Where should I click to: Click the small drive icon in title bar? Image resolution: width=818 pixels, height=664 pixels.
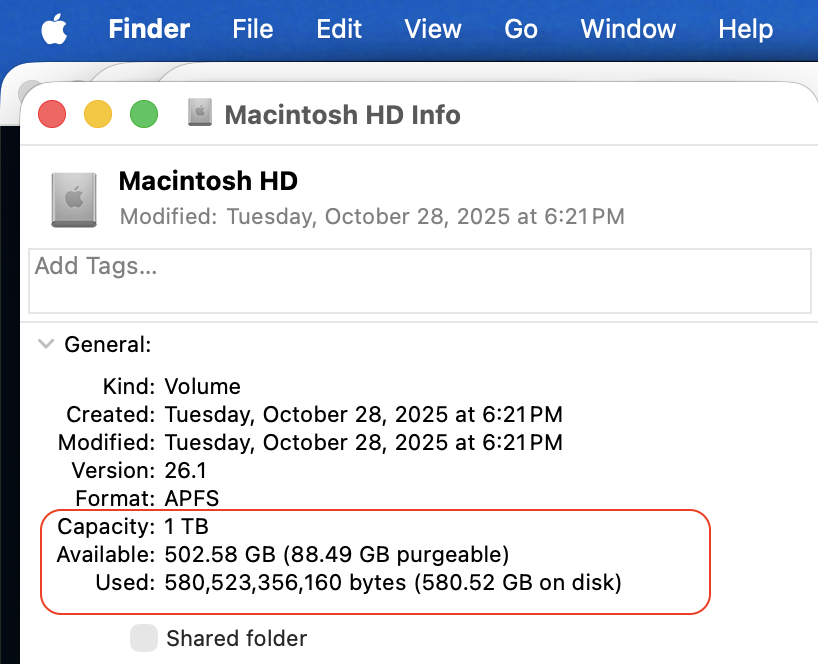coord(201,113)
